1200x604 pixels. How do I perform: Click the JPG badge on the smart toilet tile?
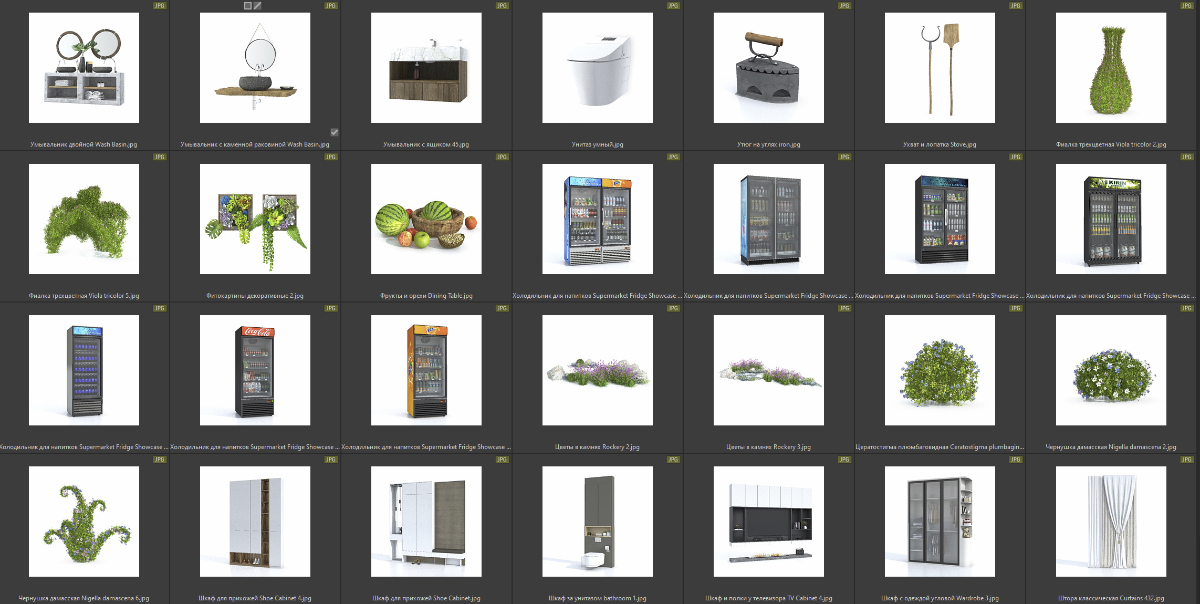pyautogui.click(x=674, y=6)
